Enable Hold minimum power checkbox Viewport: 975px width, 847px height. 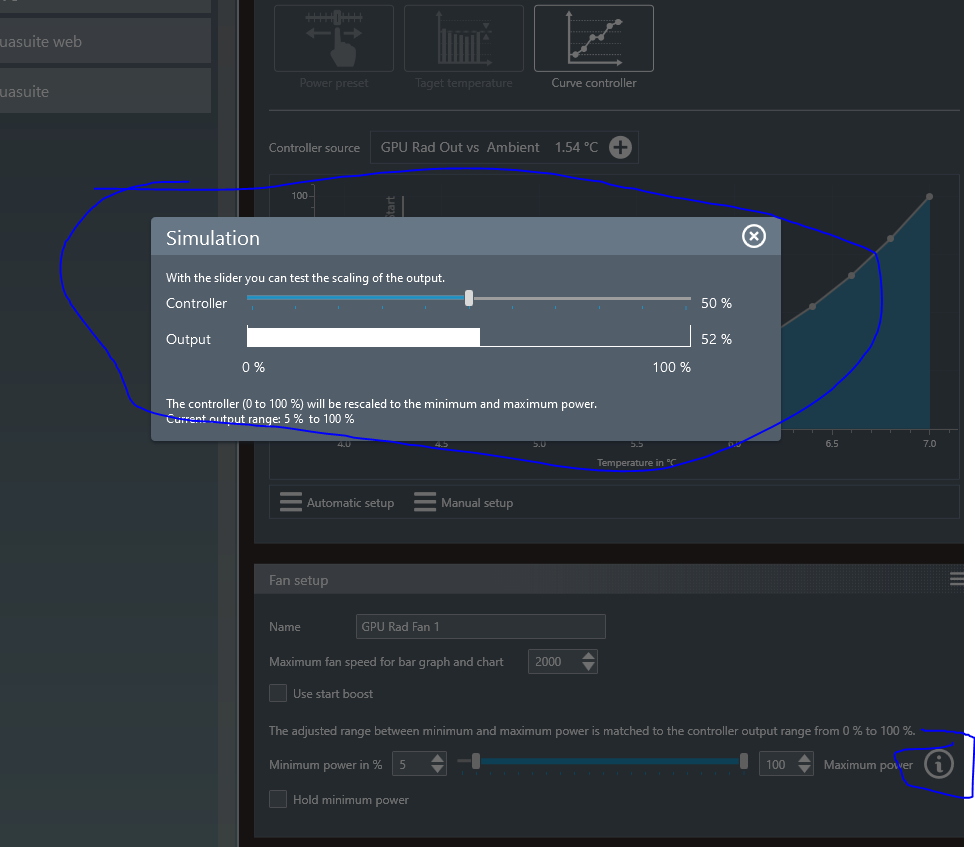pyautogui.click(x=278, y=799)
